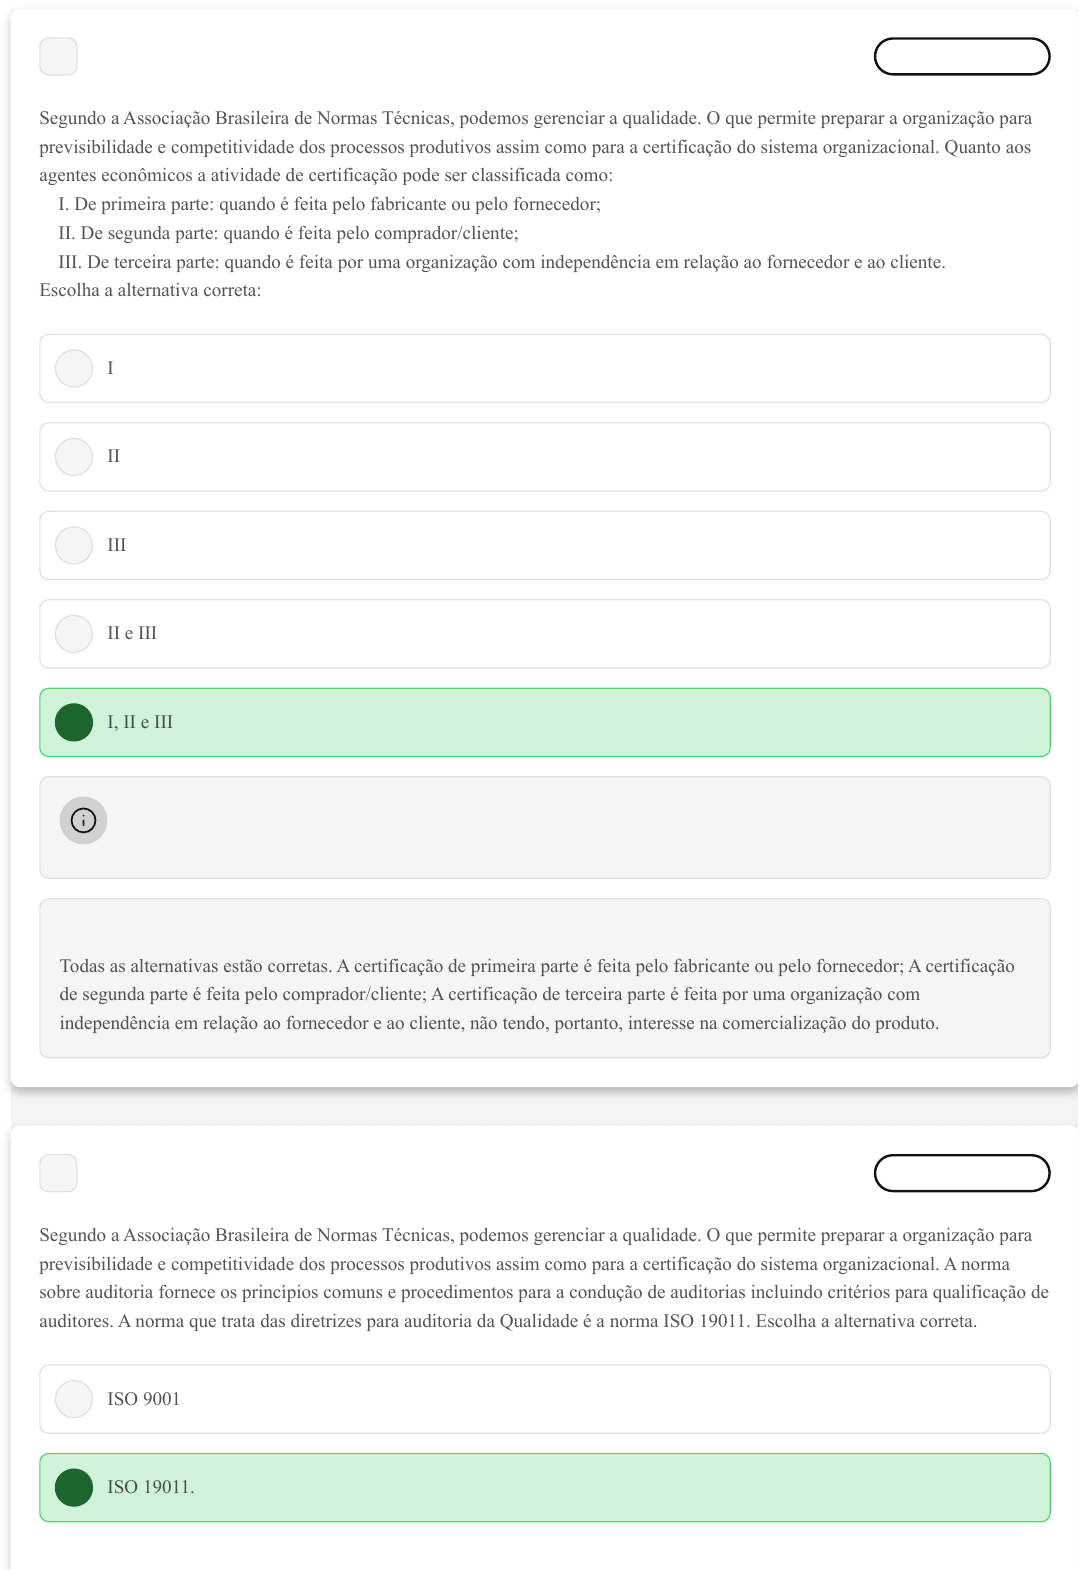Select radio option "II"
1079x1570 pixels.
coord(74,457)
